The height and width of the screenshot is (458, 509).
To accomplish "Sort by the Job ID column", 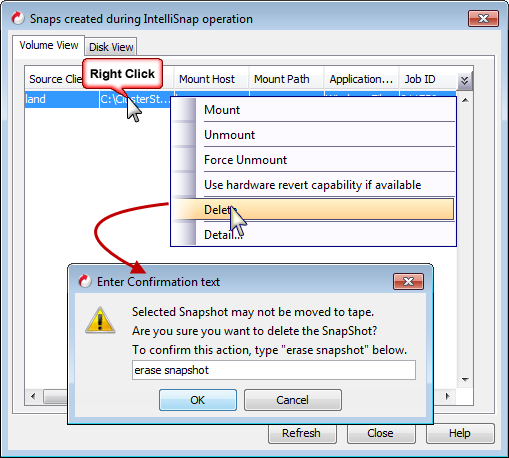I will (x=428, y=79).
